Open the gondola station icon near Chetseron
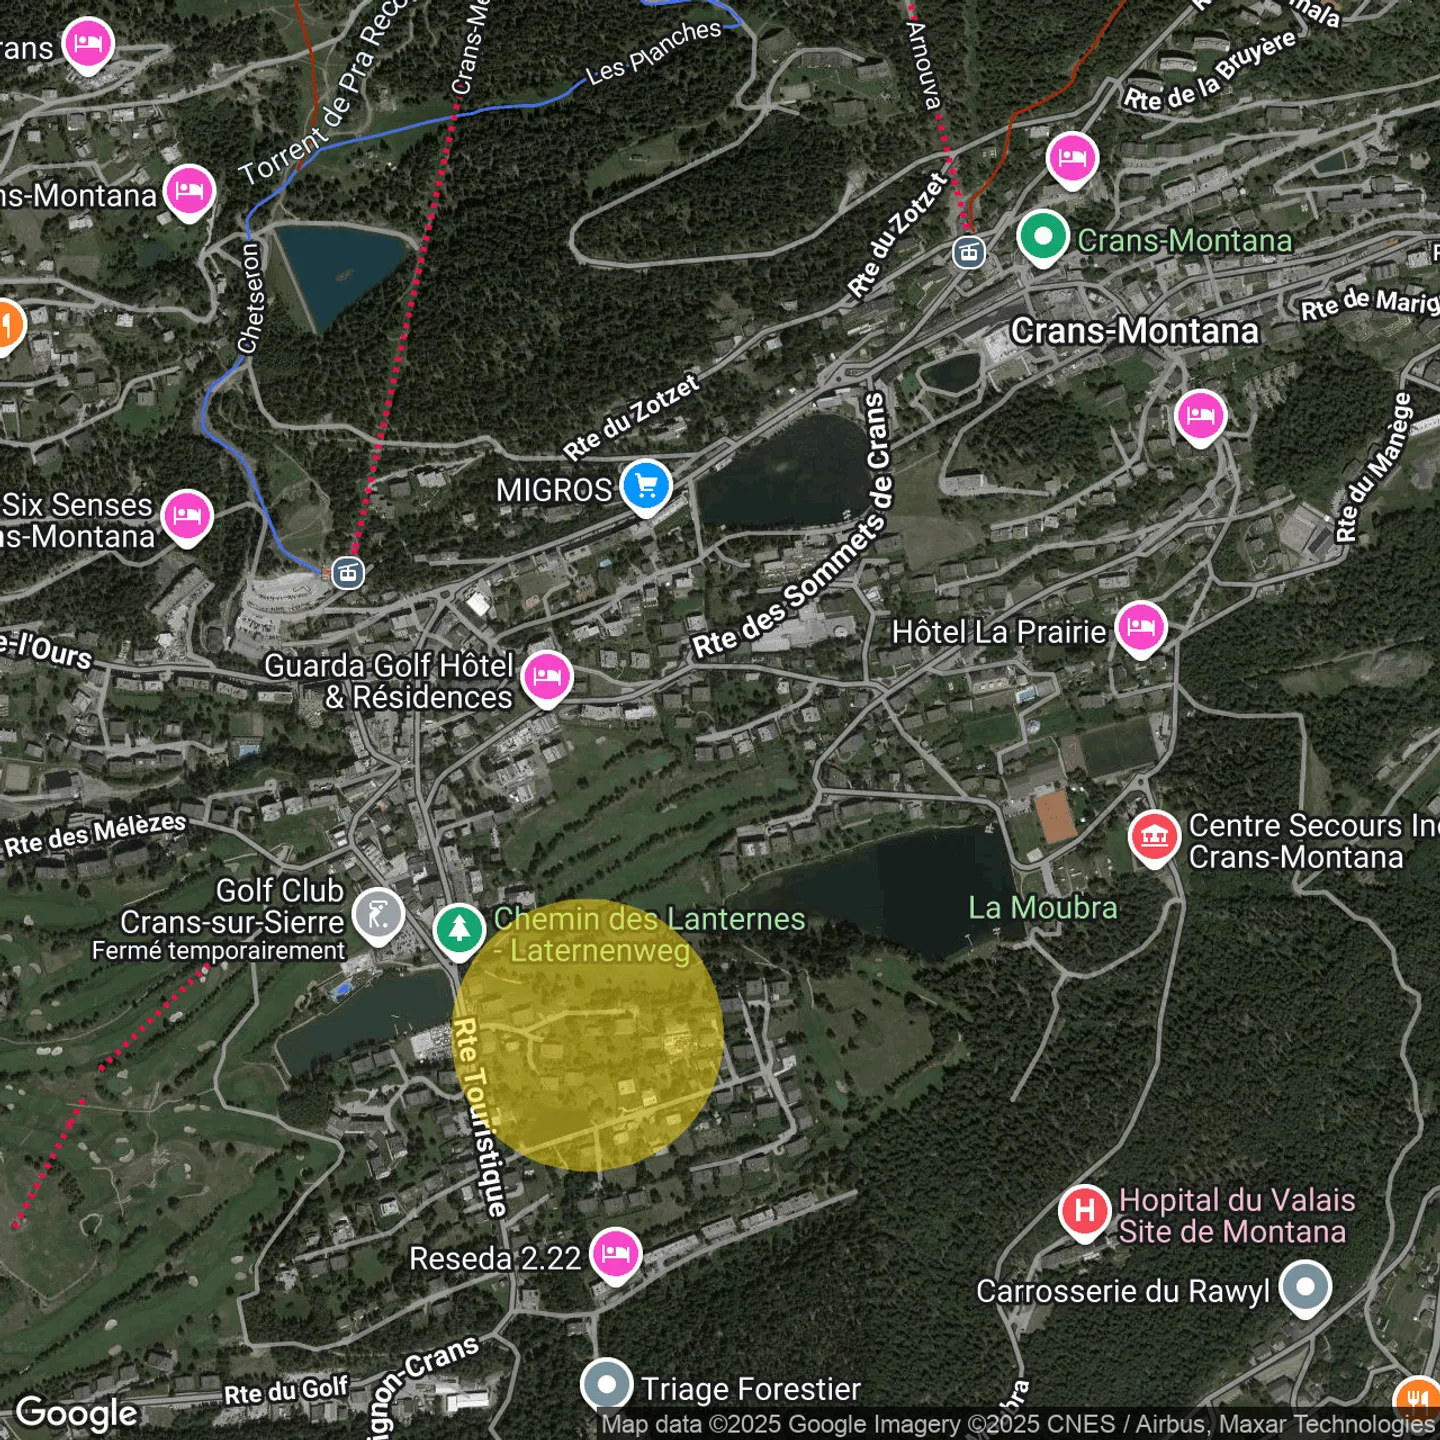The image size is (1440, 1440). [x=347, y=572]
